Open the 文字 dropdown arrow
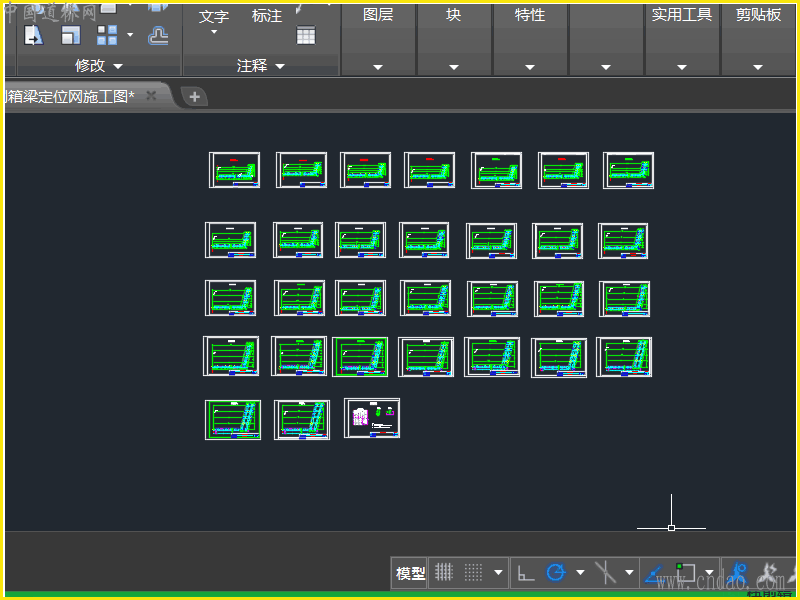This screenshot has height=600, width=800. coord(214,32)
